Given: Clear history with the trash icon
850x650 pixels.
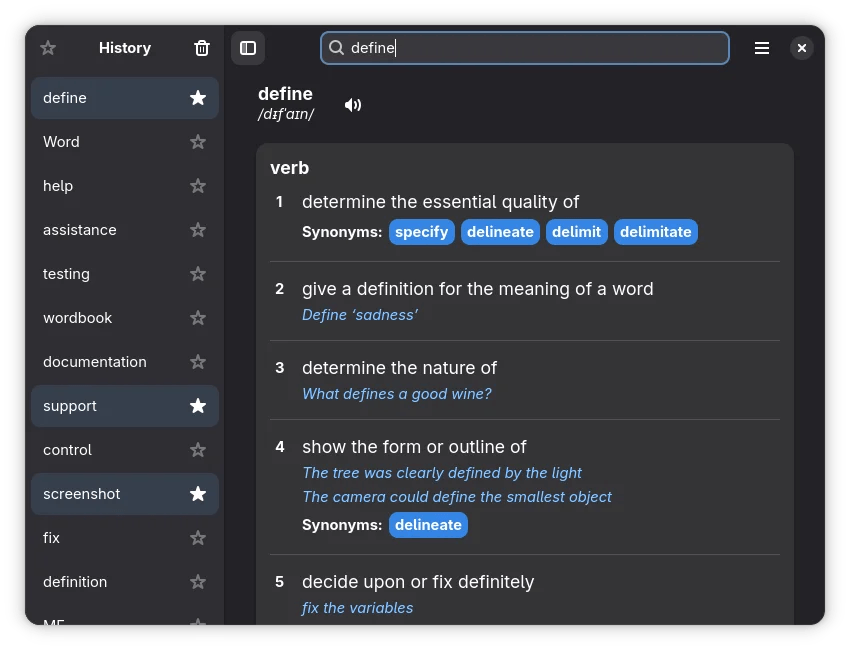Looking at the screenshot, I should [x=202, y=48].
